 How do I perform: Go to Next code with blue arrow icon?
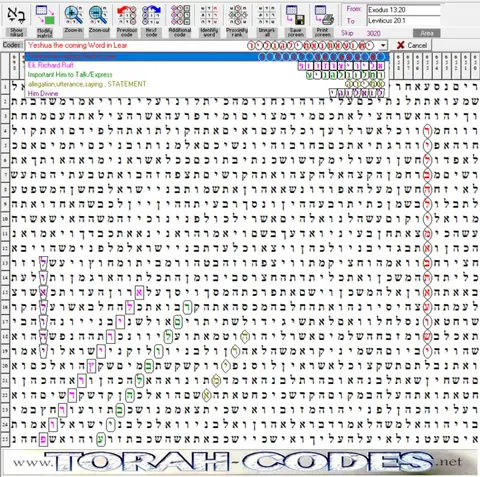151,15
